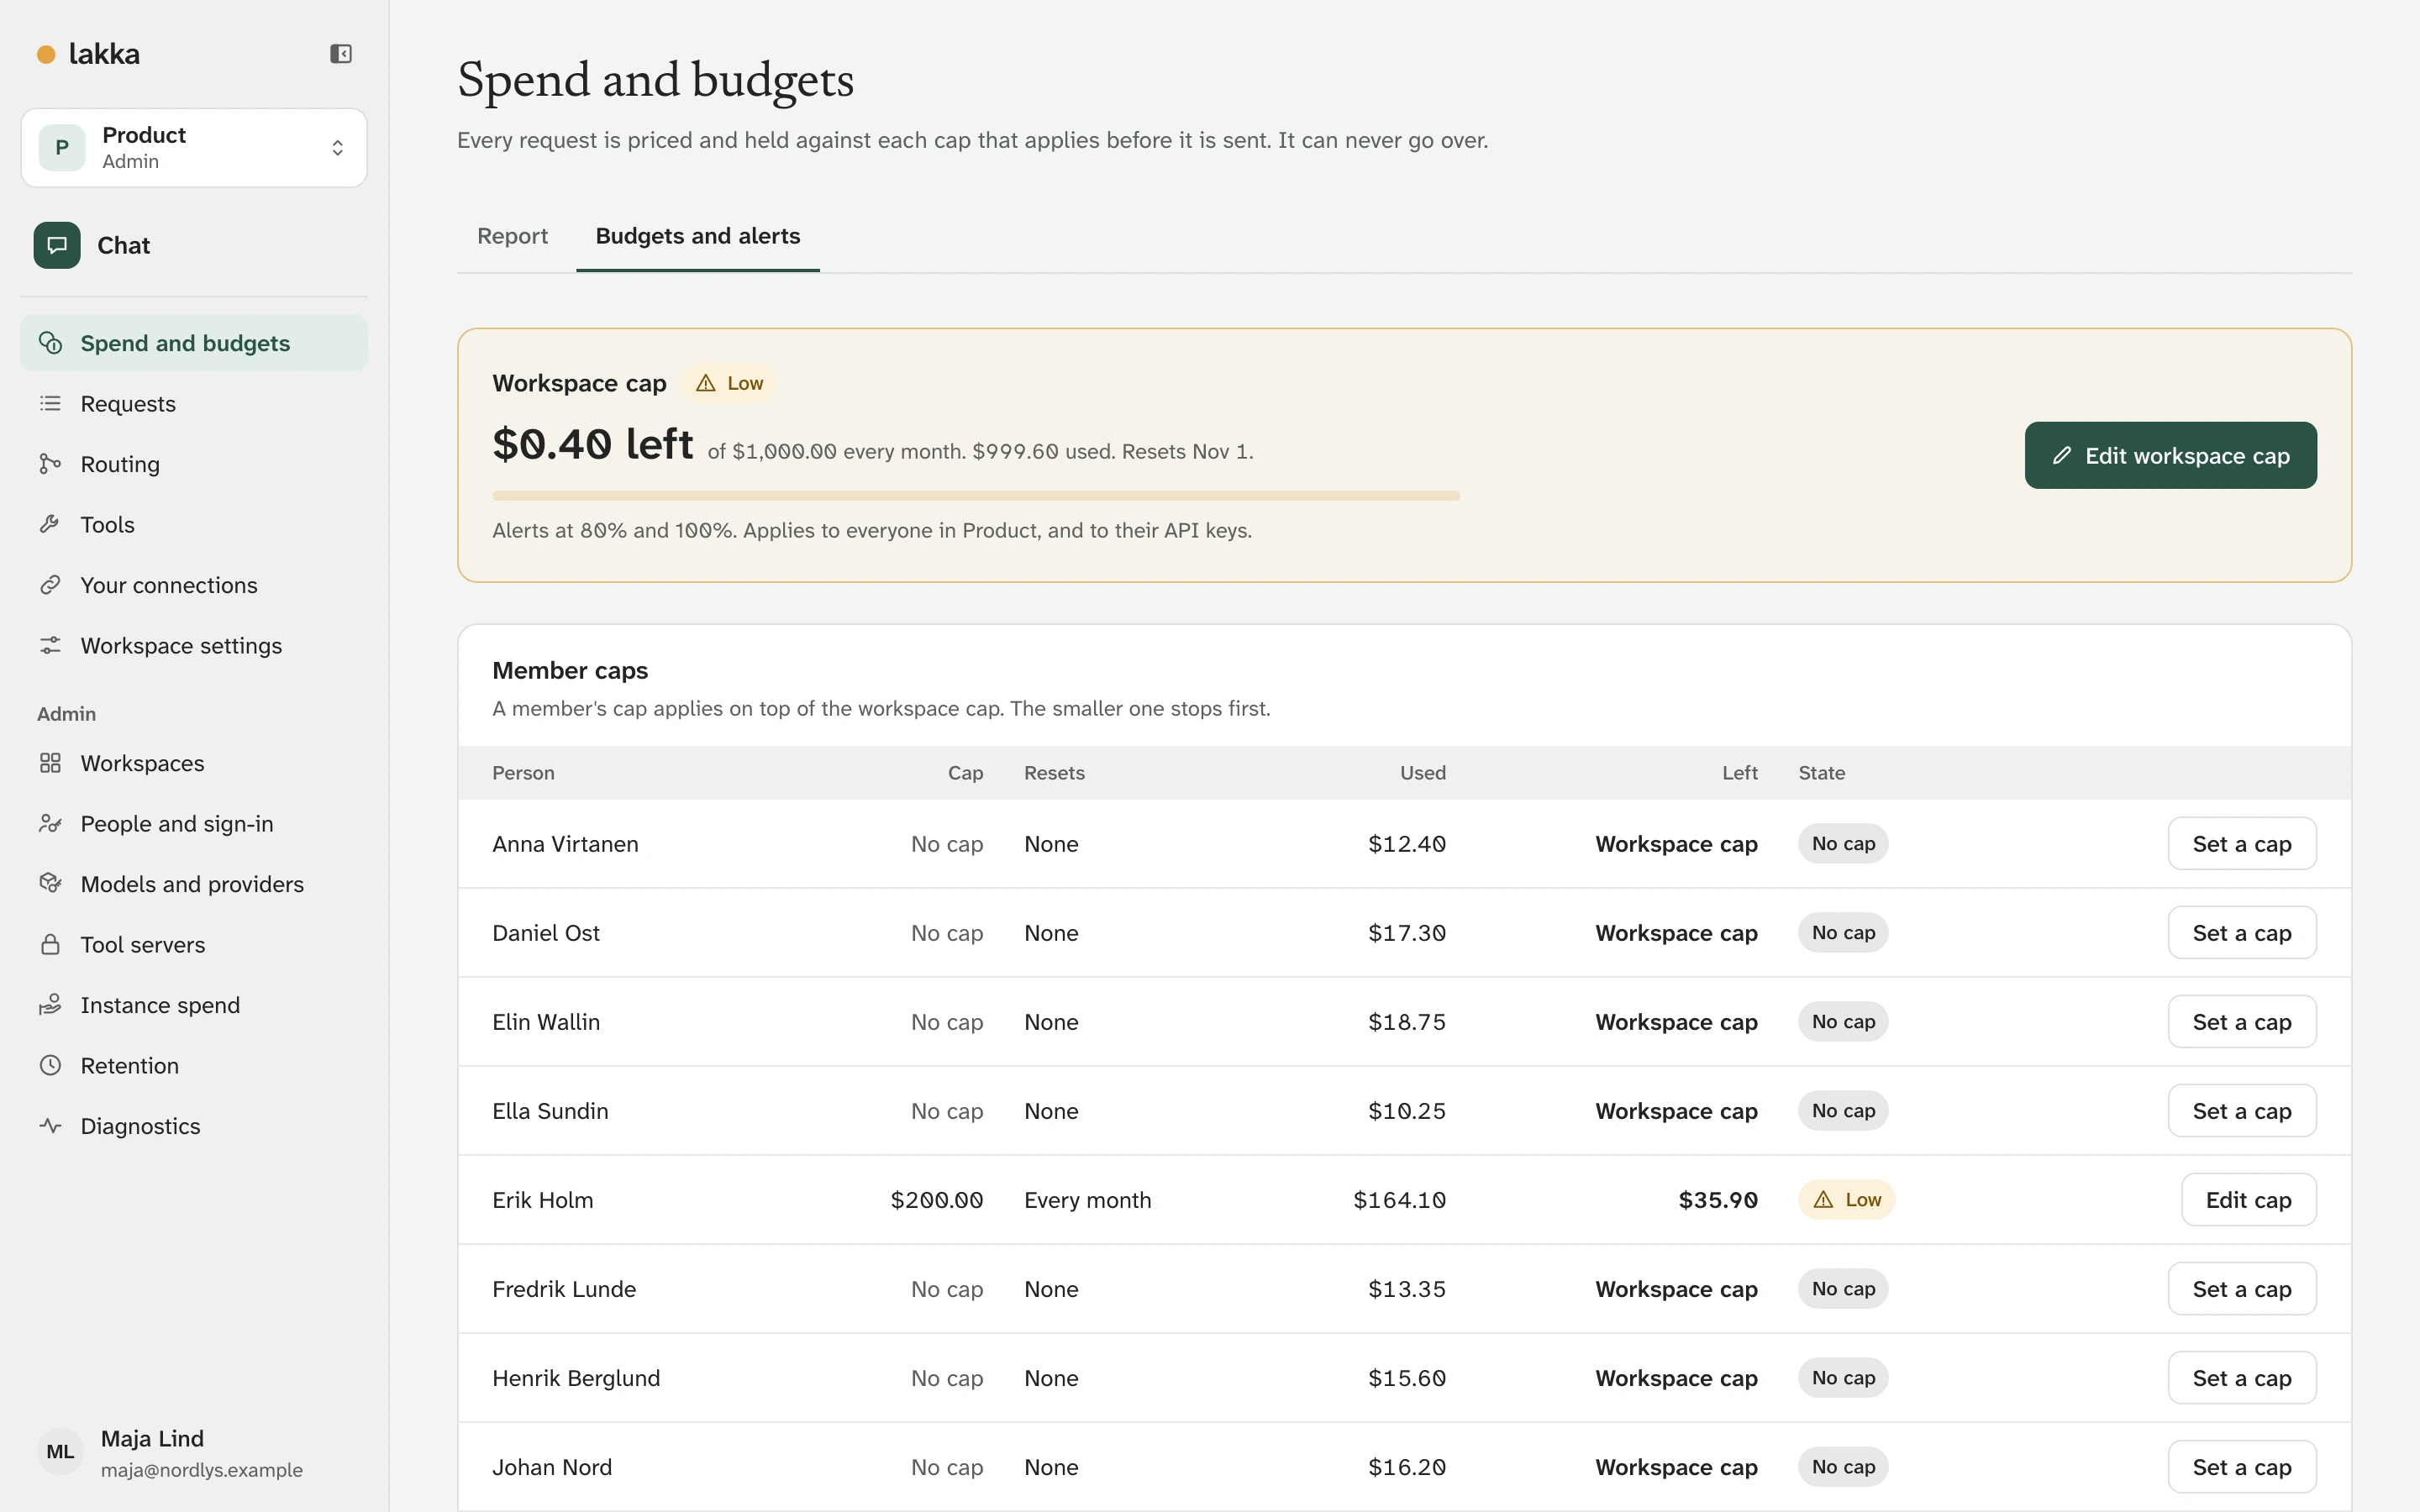
Task: Open Requests in the sidebar
Action: (194, 404)
